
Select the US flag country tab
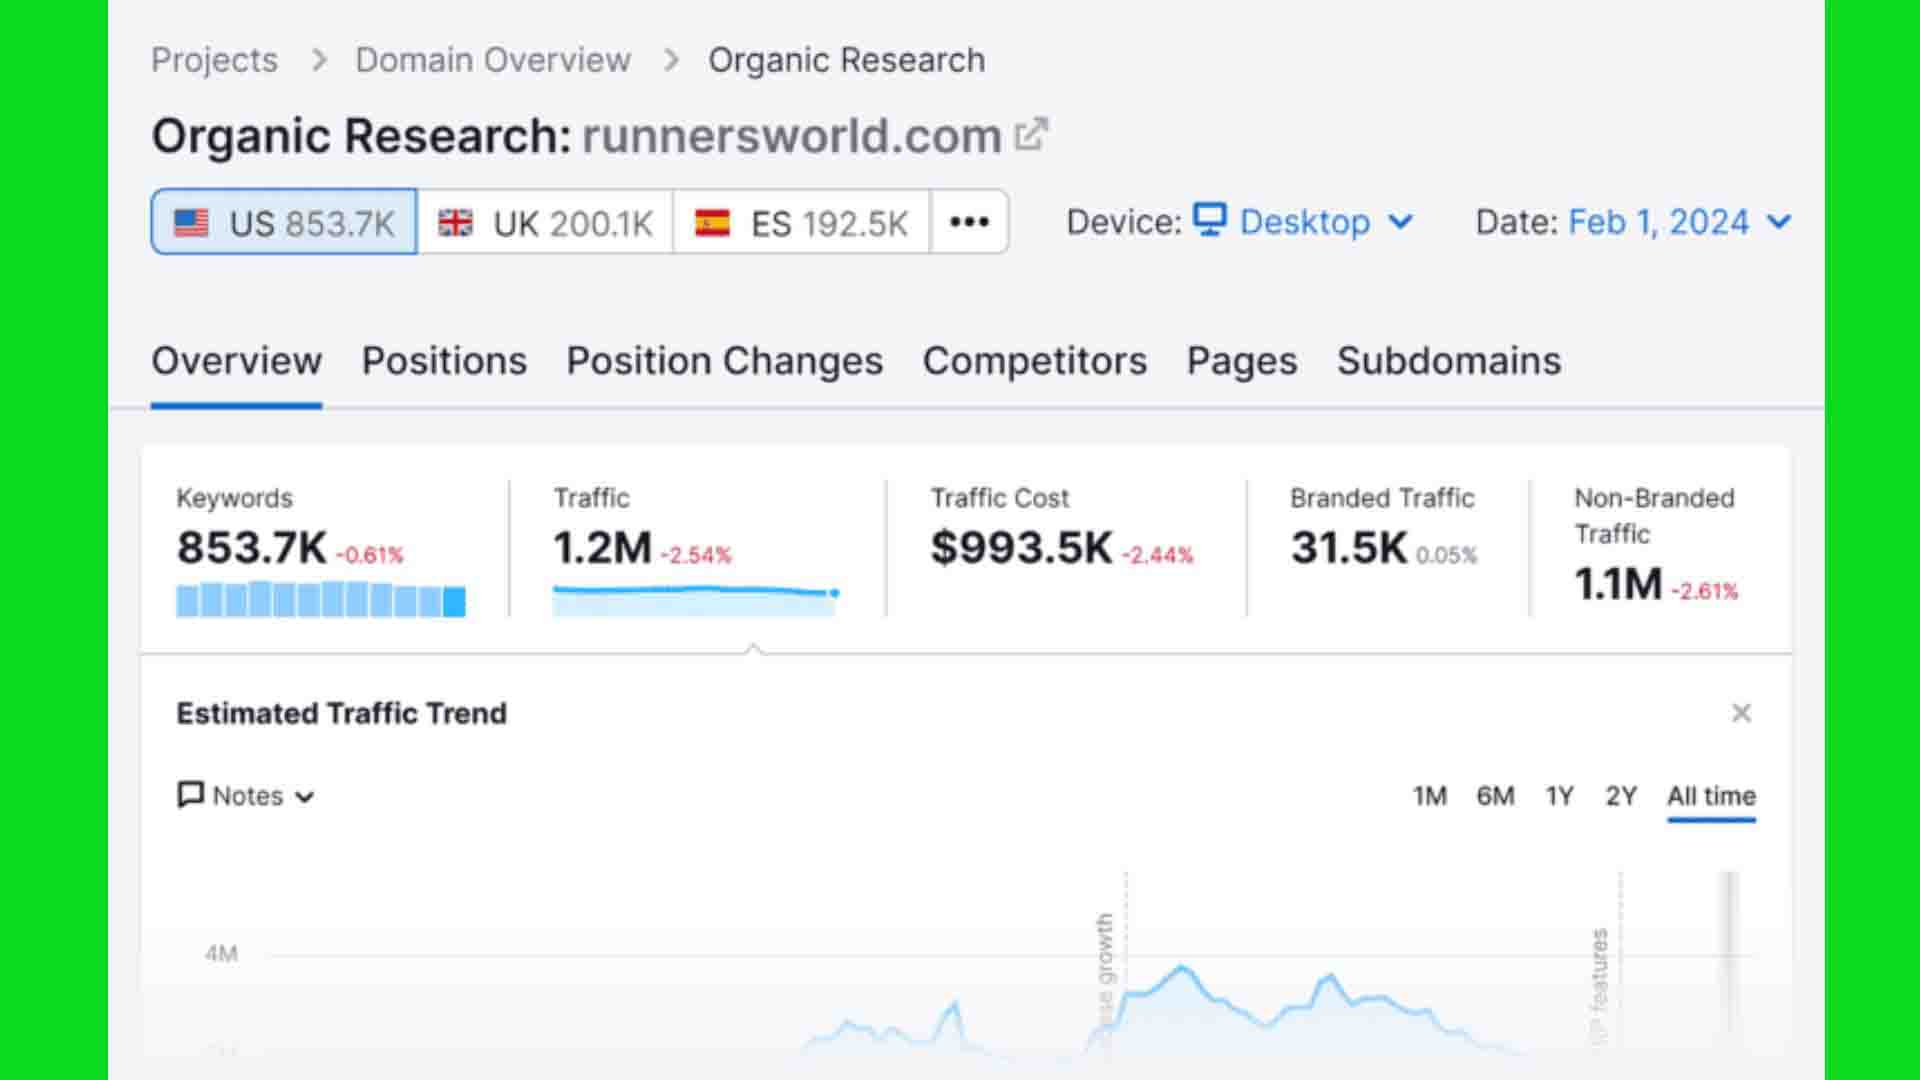pos(283,222)
